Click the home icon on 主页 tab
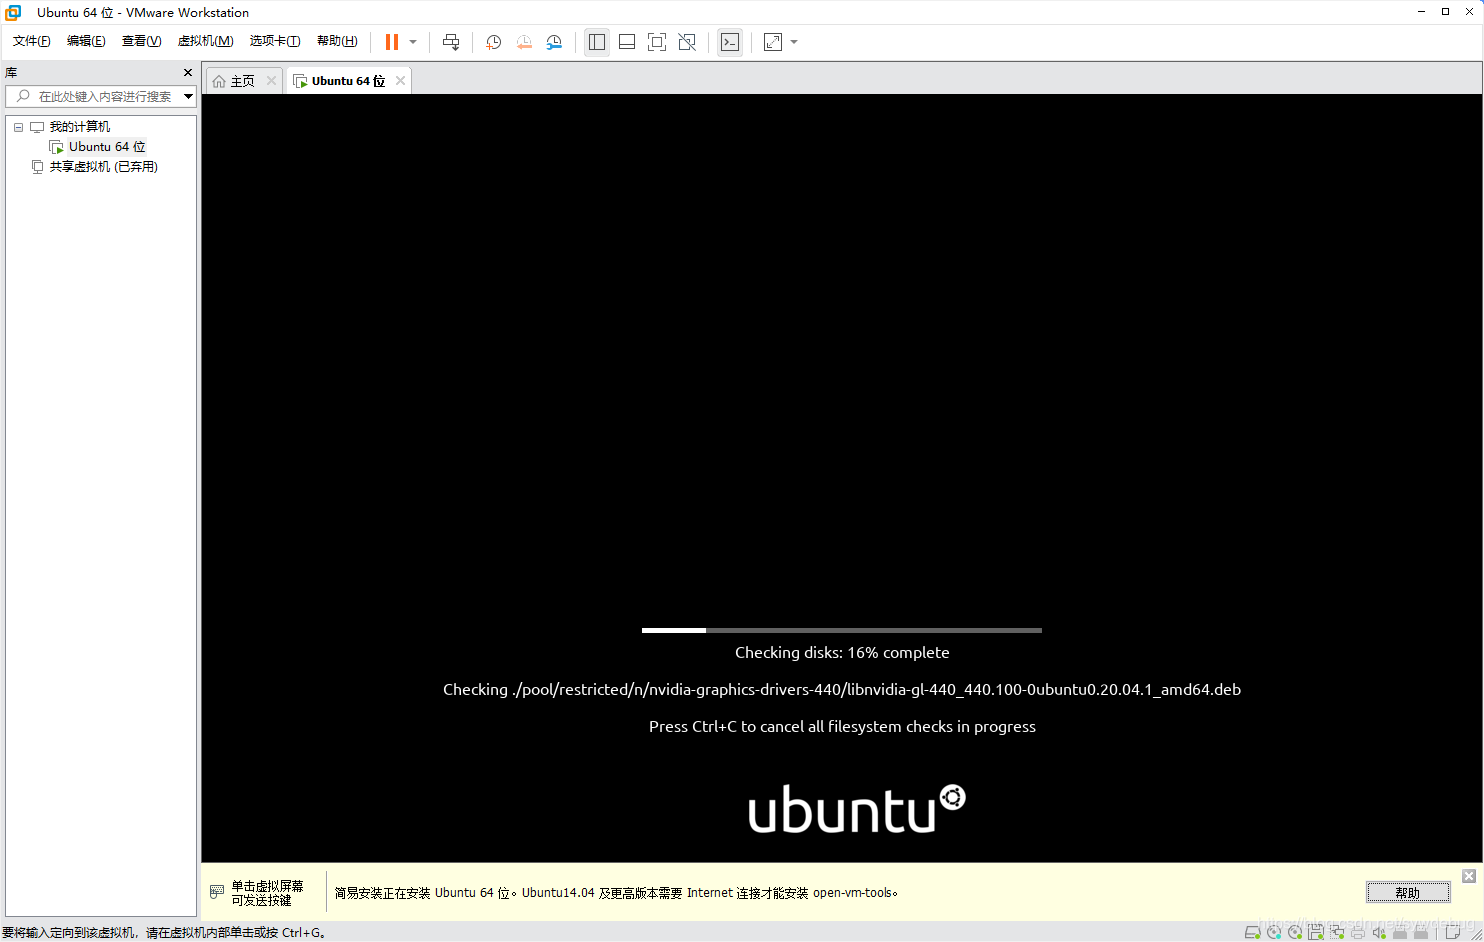Image resolution: width=1484 pixels, height=942 pixels. [219, 81]
